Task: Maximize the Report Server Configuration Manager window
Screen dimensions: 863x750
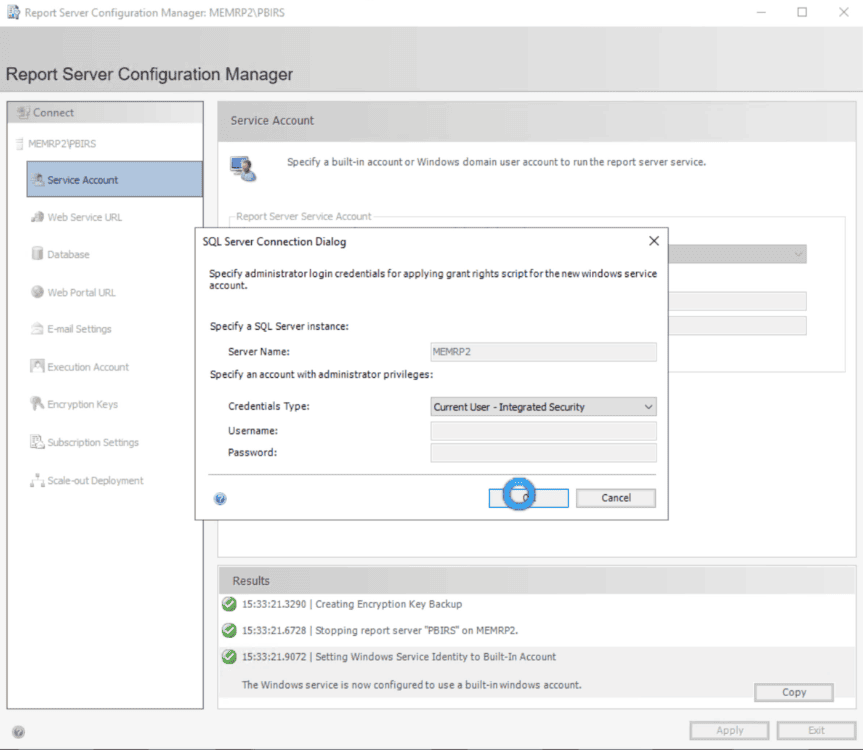Action: pos(802,12)
